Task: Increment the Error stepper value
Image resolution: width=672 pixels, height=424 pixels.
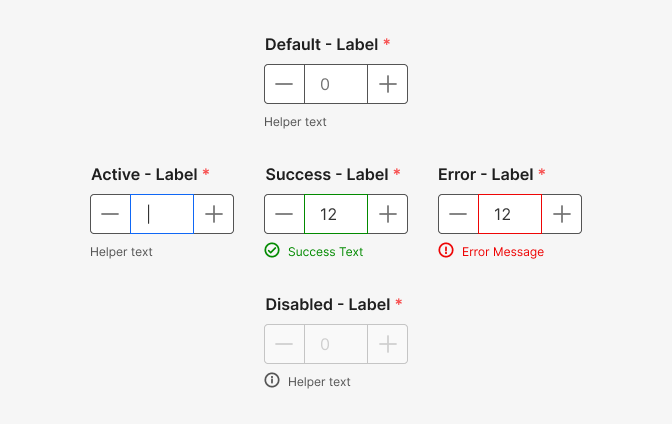Action: 561,214
